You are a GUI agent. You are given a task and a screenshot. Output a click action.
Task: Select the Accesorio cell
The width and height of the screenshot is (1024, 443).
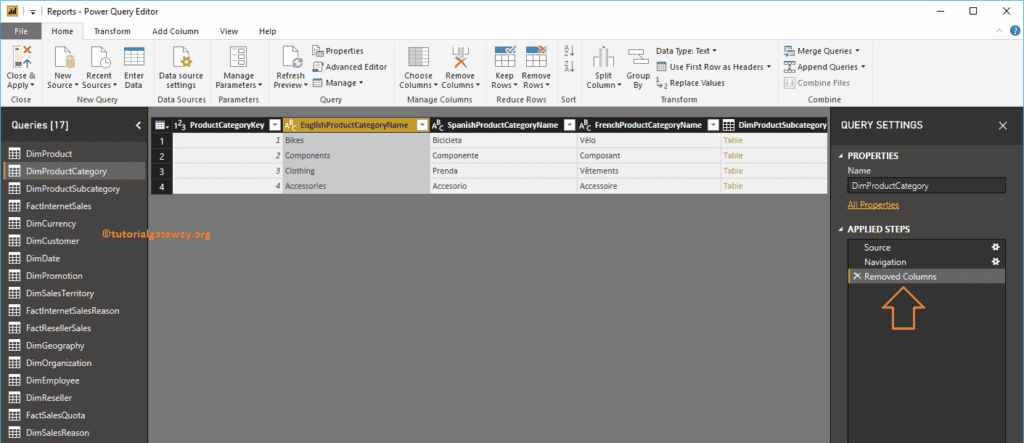[503, 186]
